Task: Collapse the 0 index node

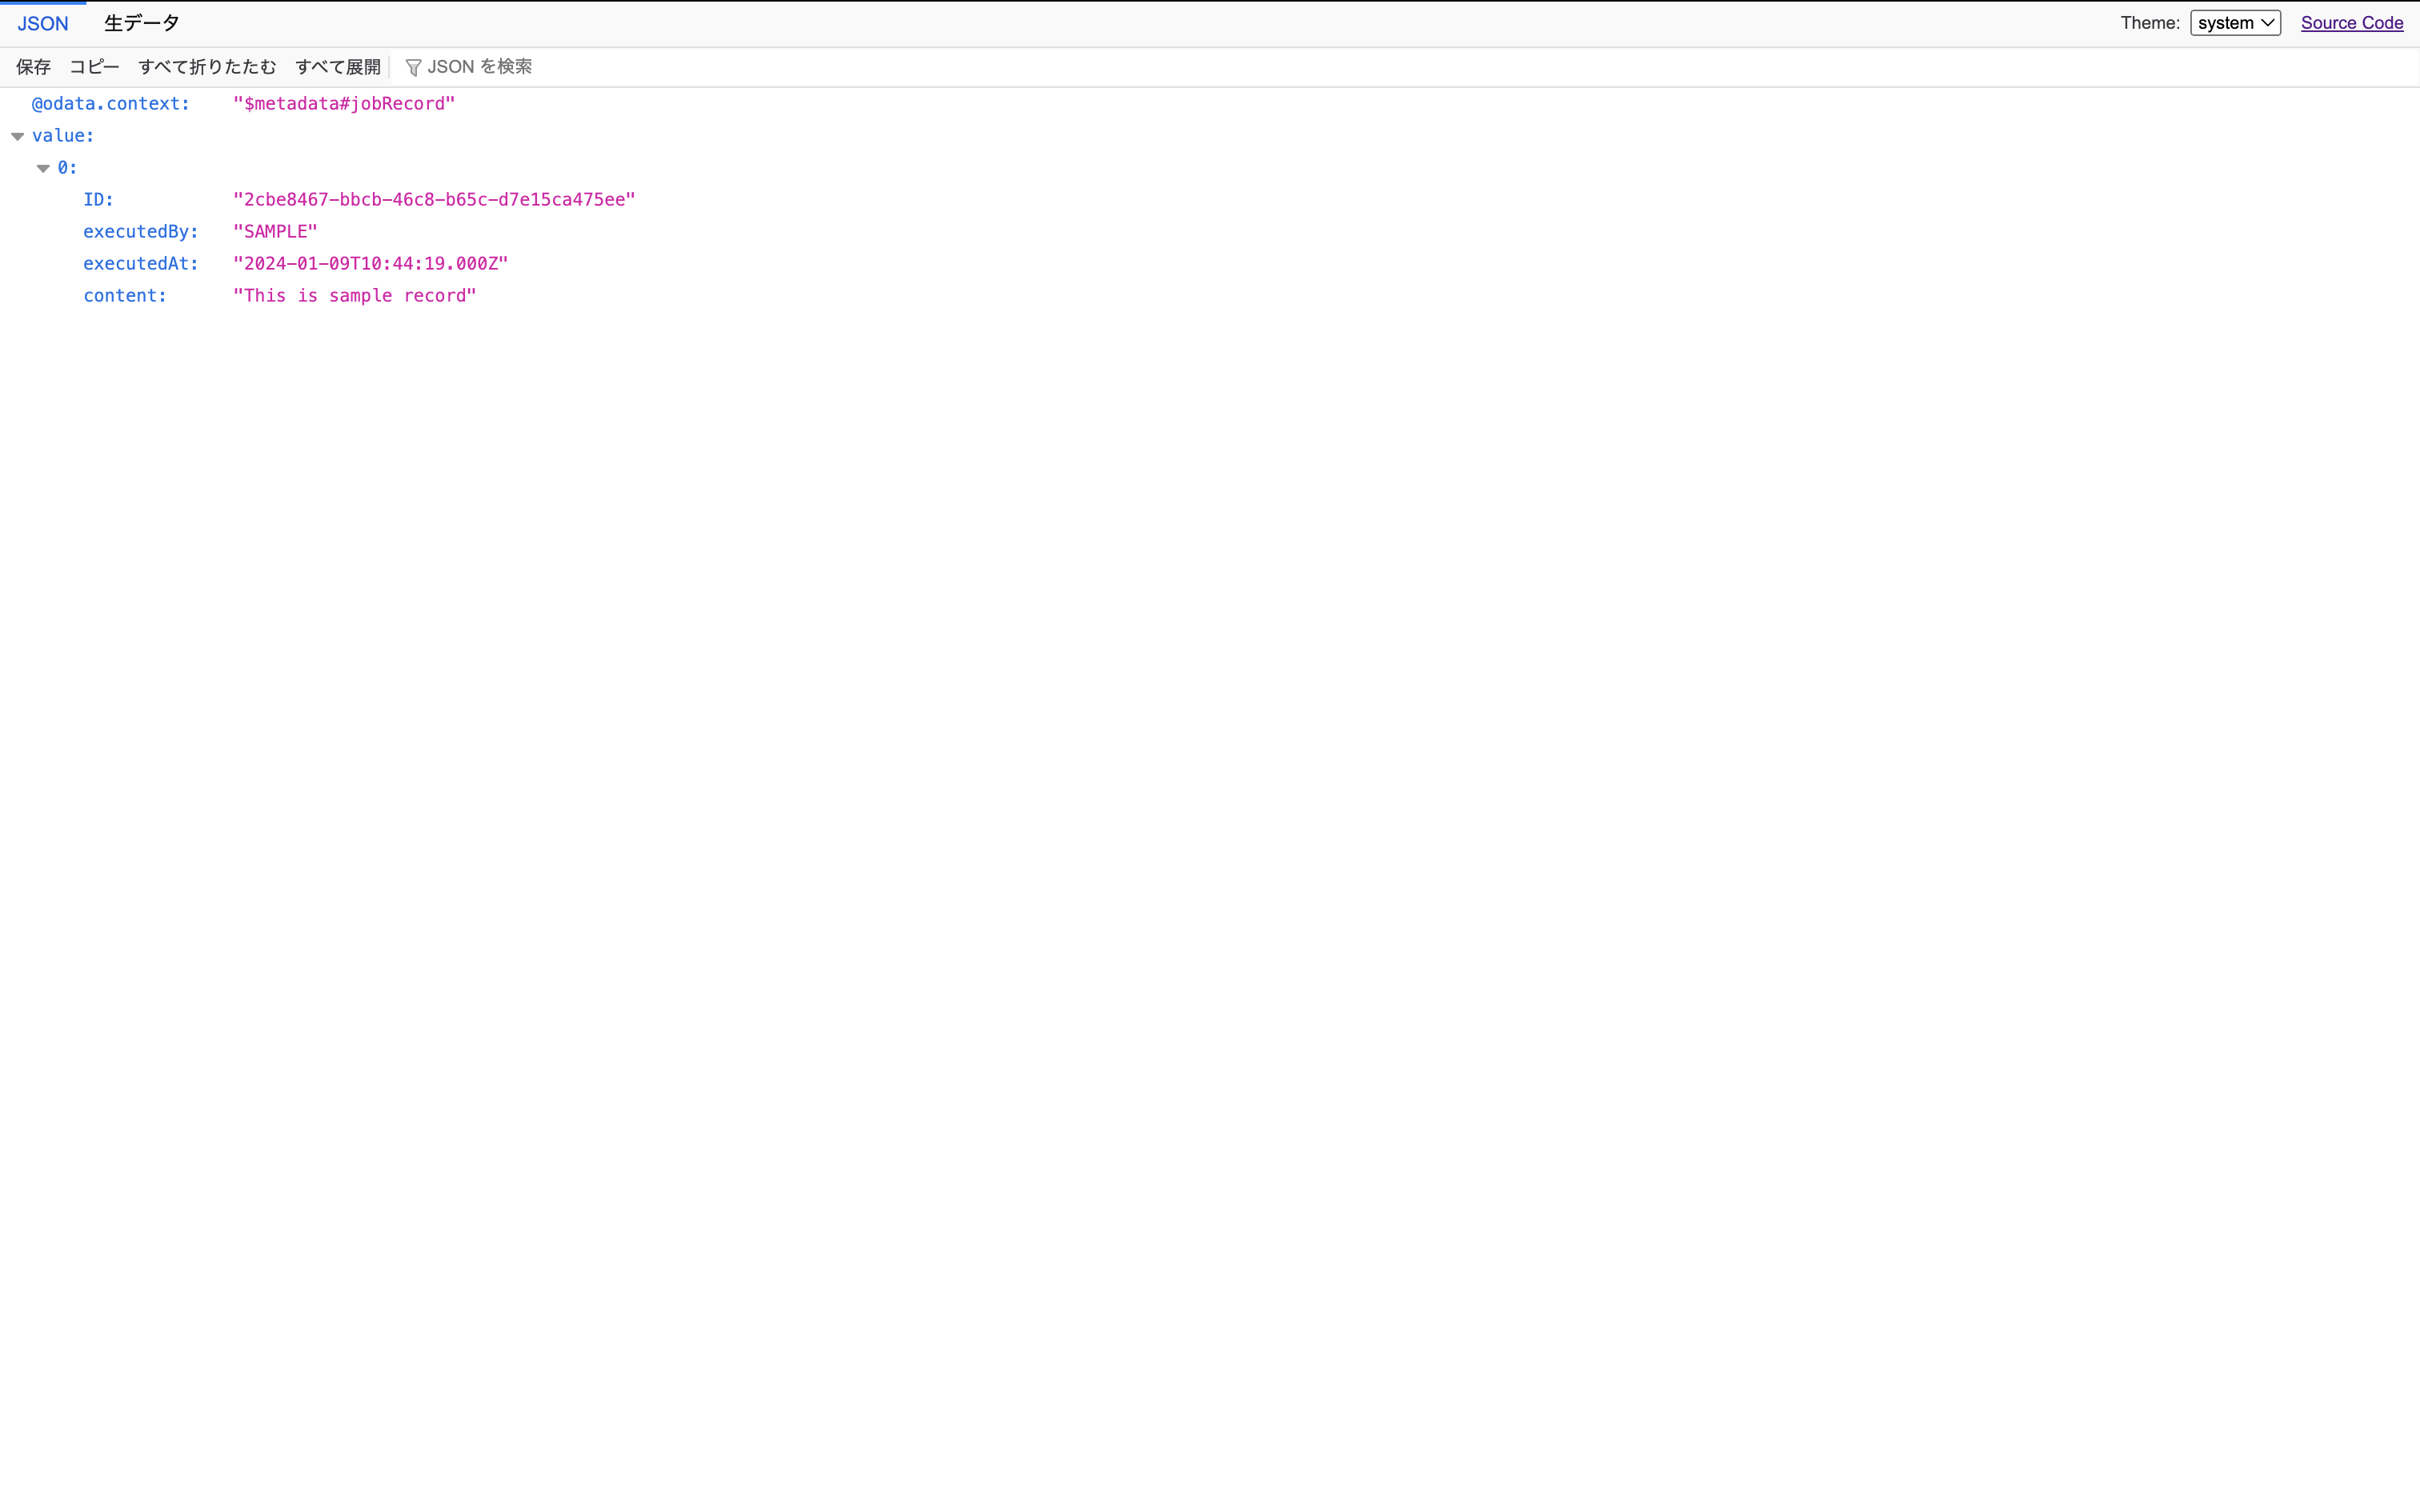Action: (43, 168)
